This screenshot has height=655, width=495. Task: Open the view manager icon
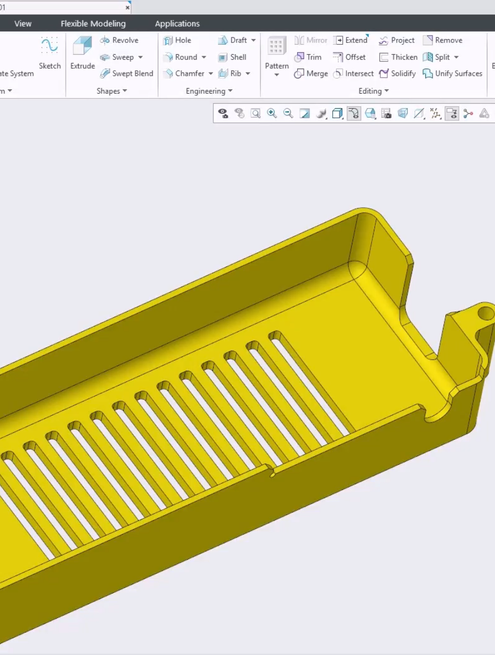coord(386,113)
